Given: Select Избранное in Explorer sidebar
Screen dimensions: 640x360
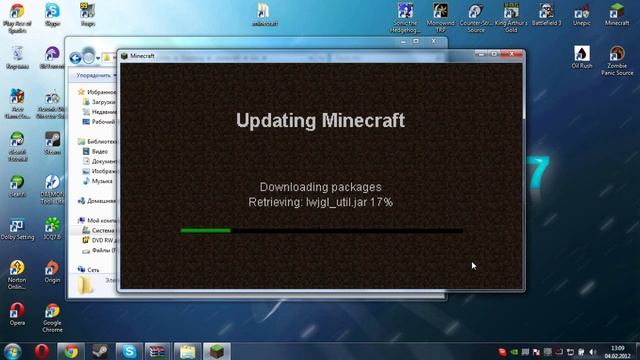Looking at the screenshot, I should click(x=97, y=92).
